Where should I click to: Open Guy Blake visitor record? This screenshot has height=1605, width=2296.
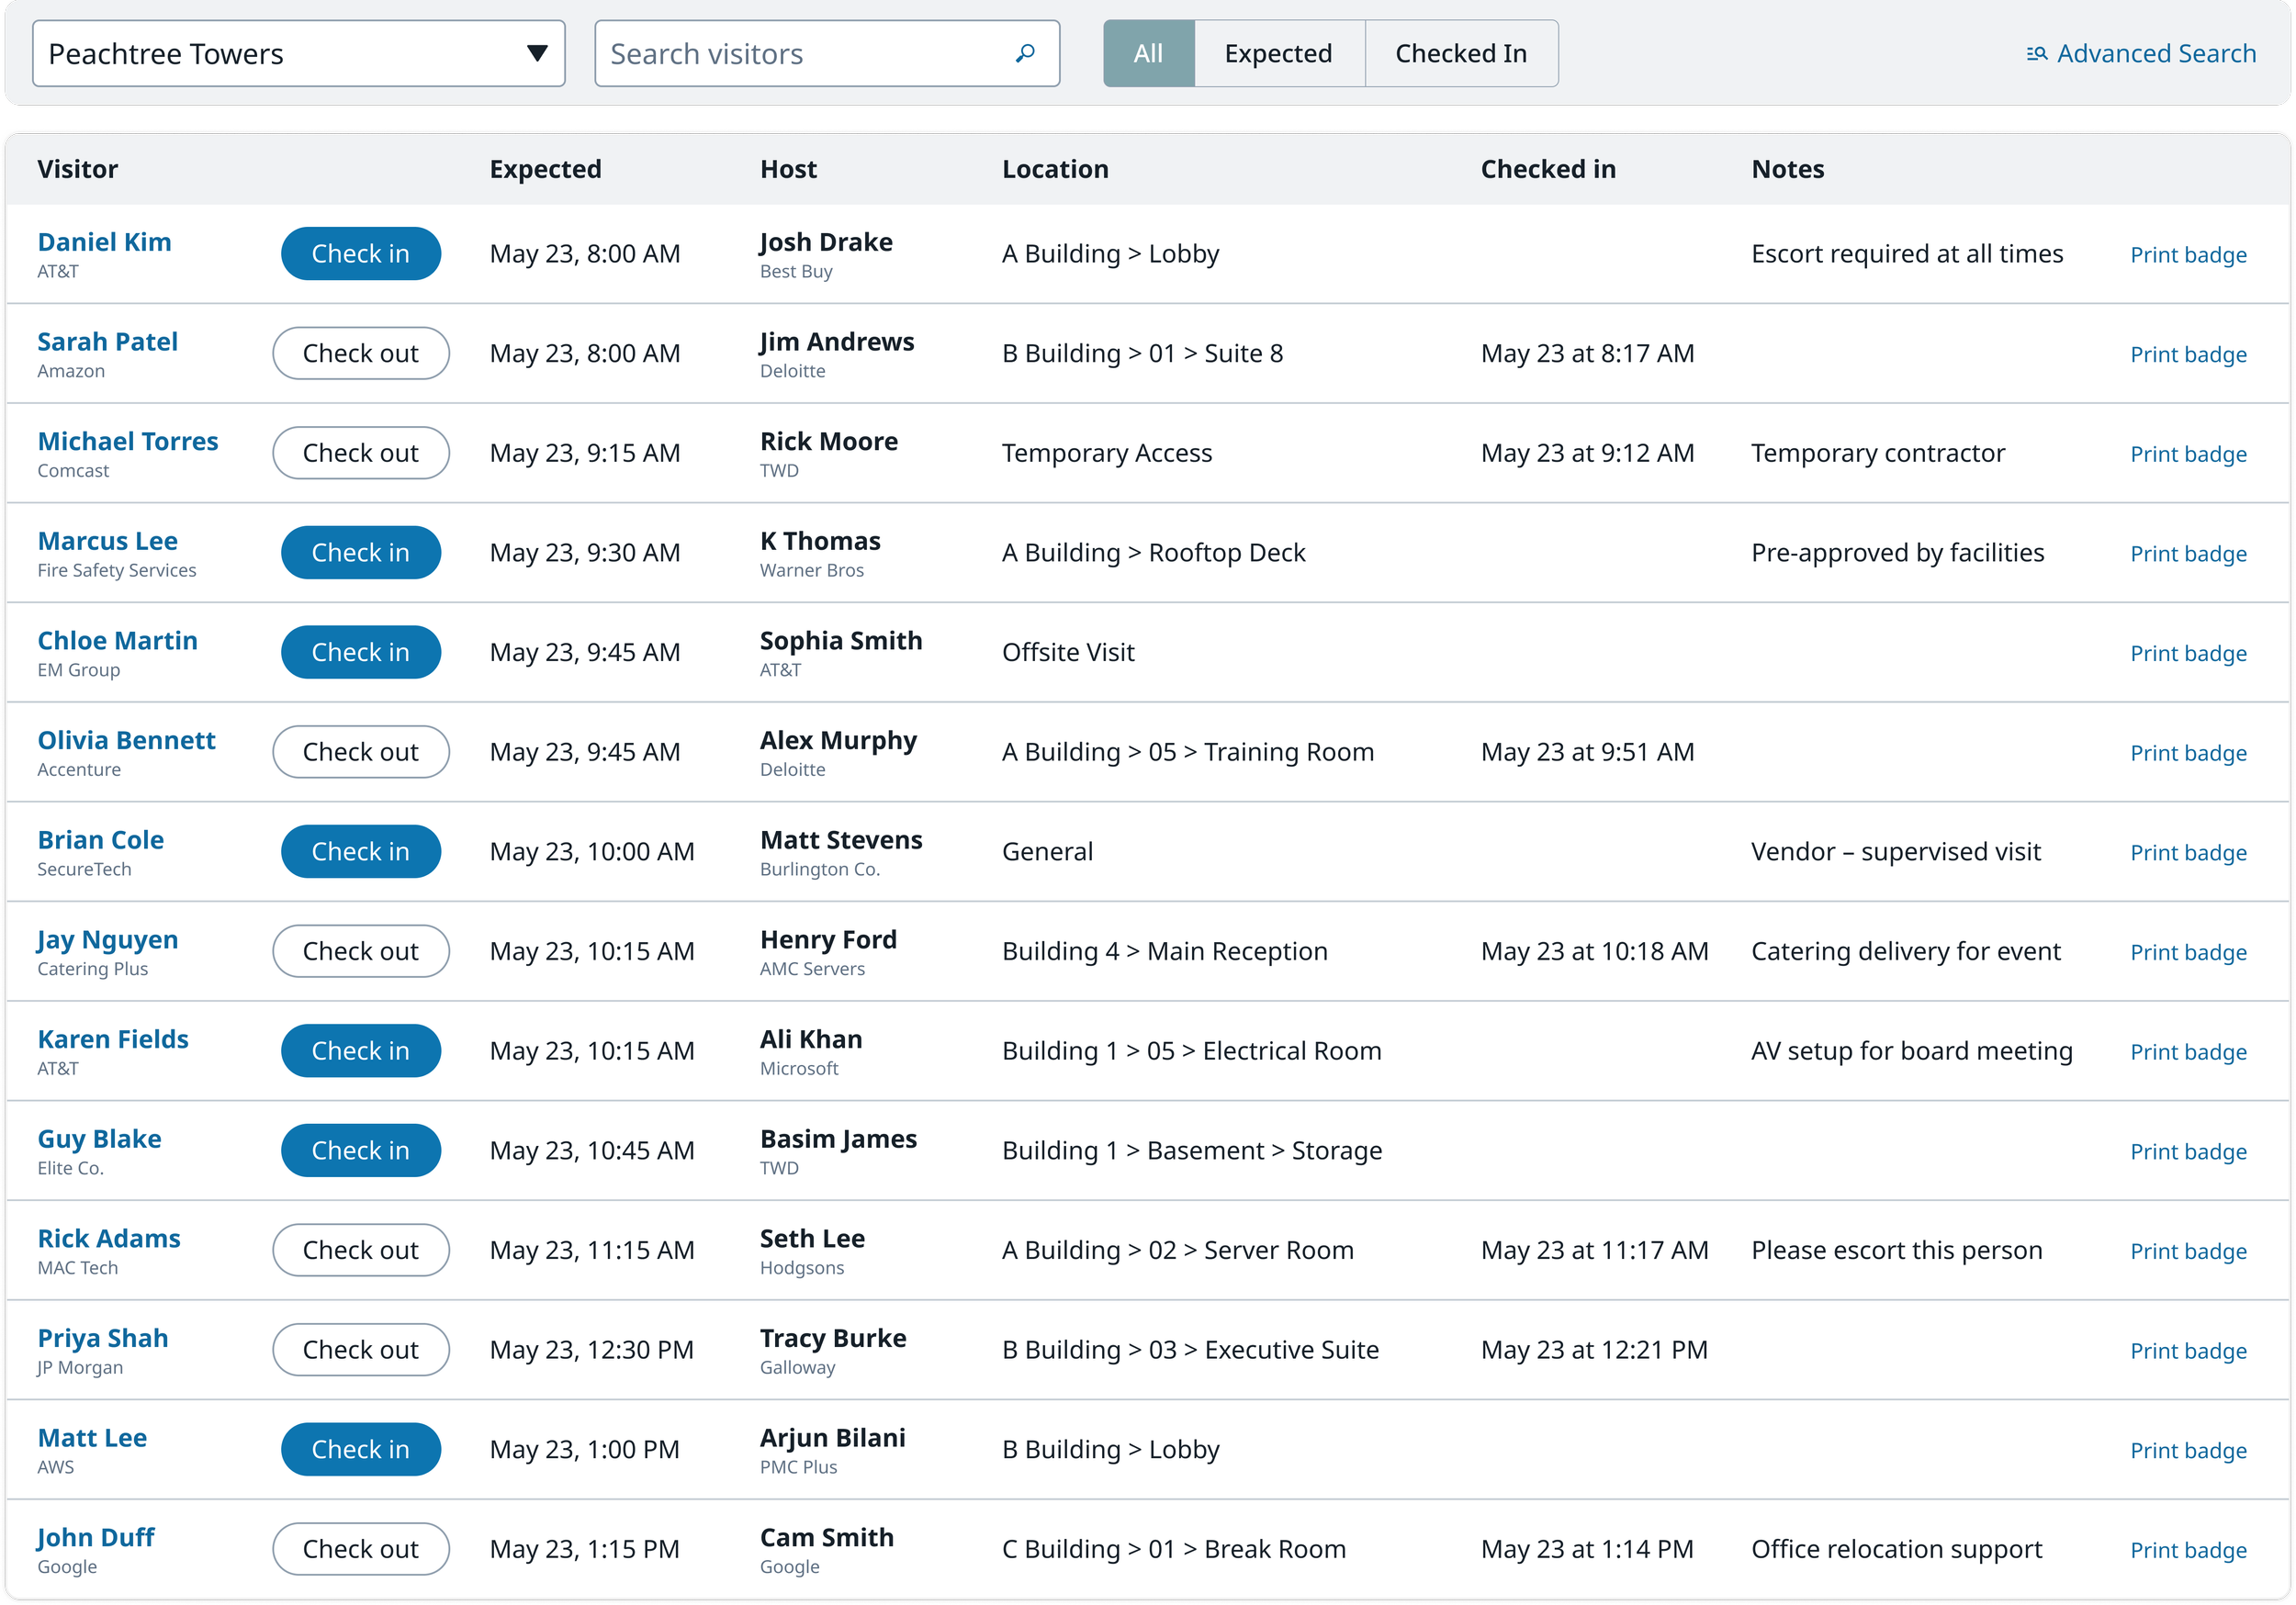pyautogui.click(x=99, y=1139)
